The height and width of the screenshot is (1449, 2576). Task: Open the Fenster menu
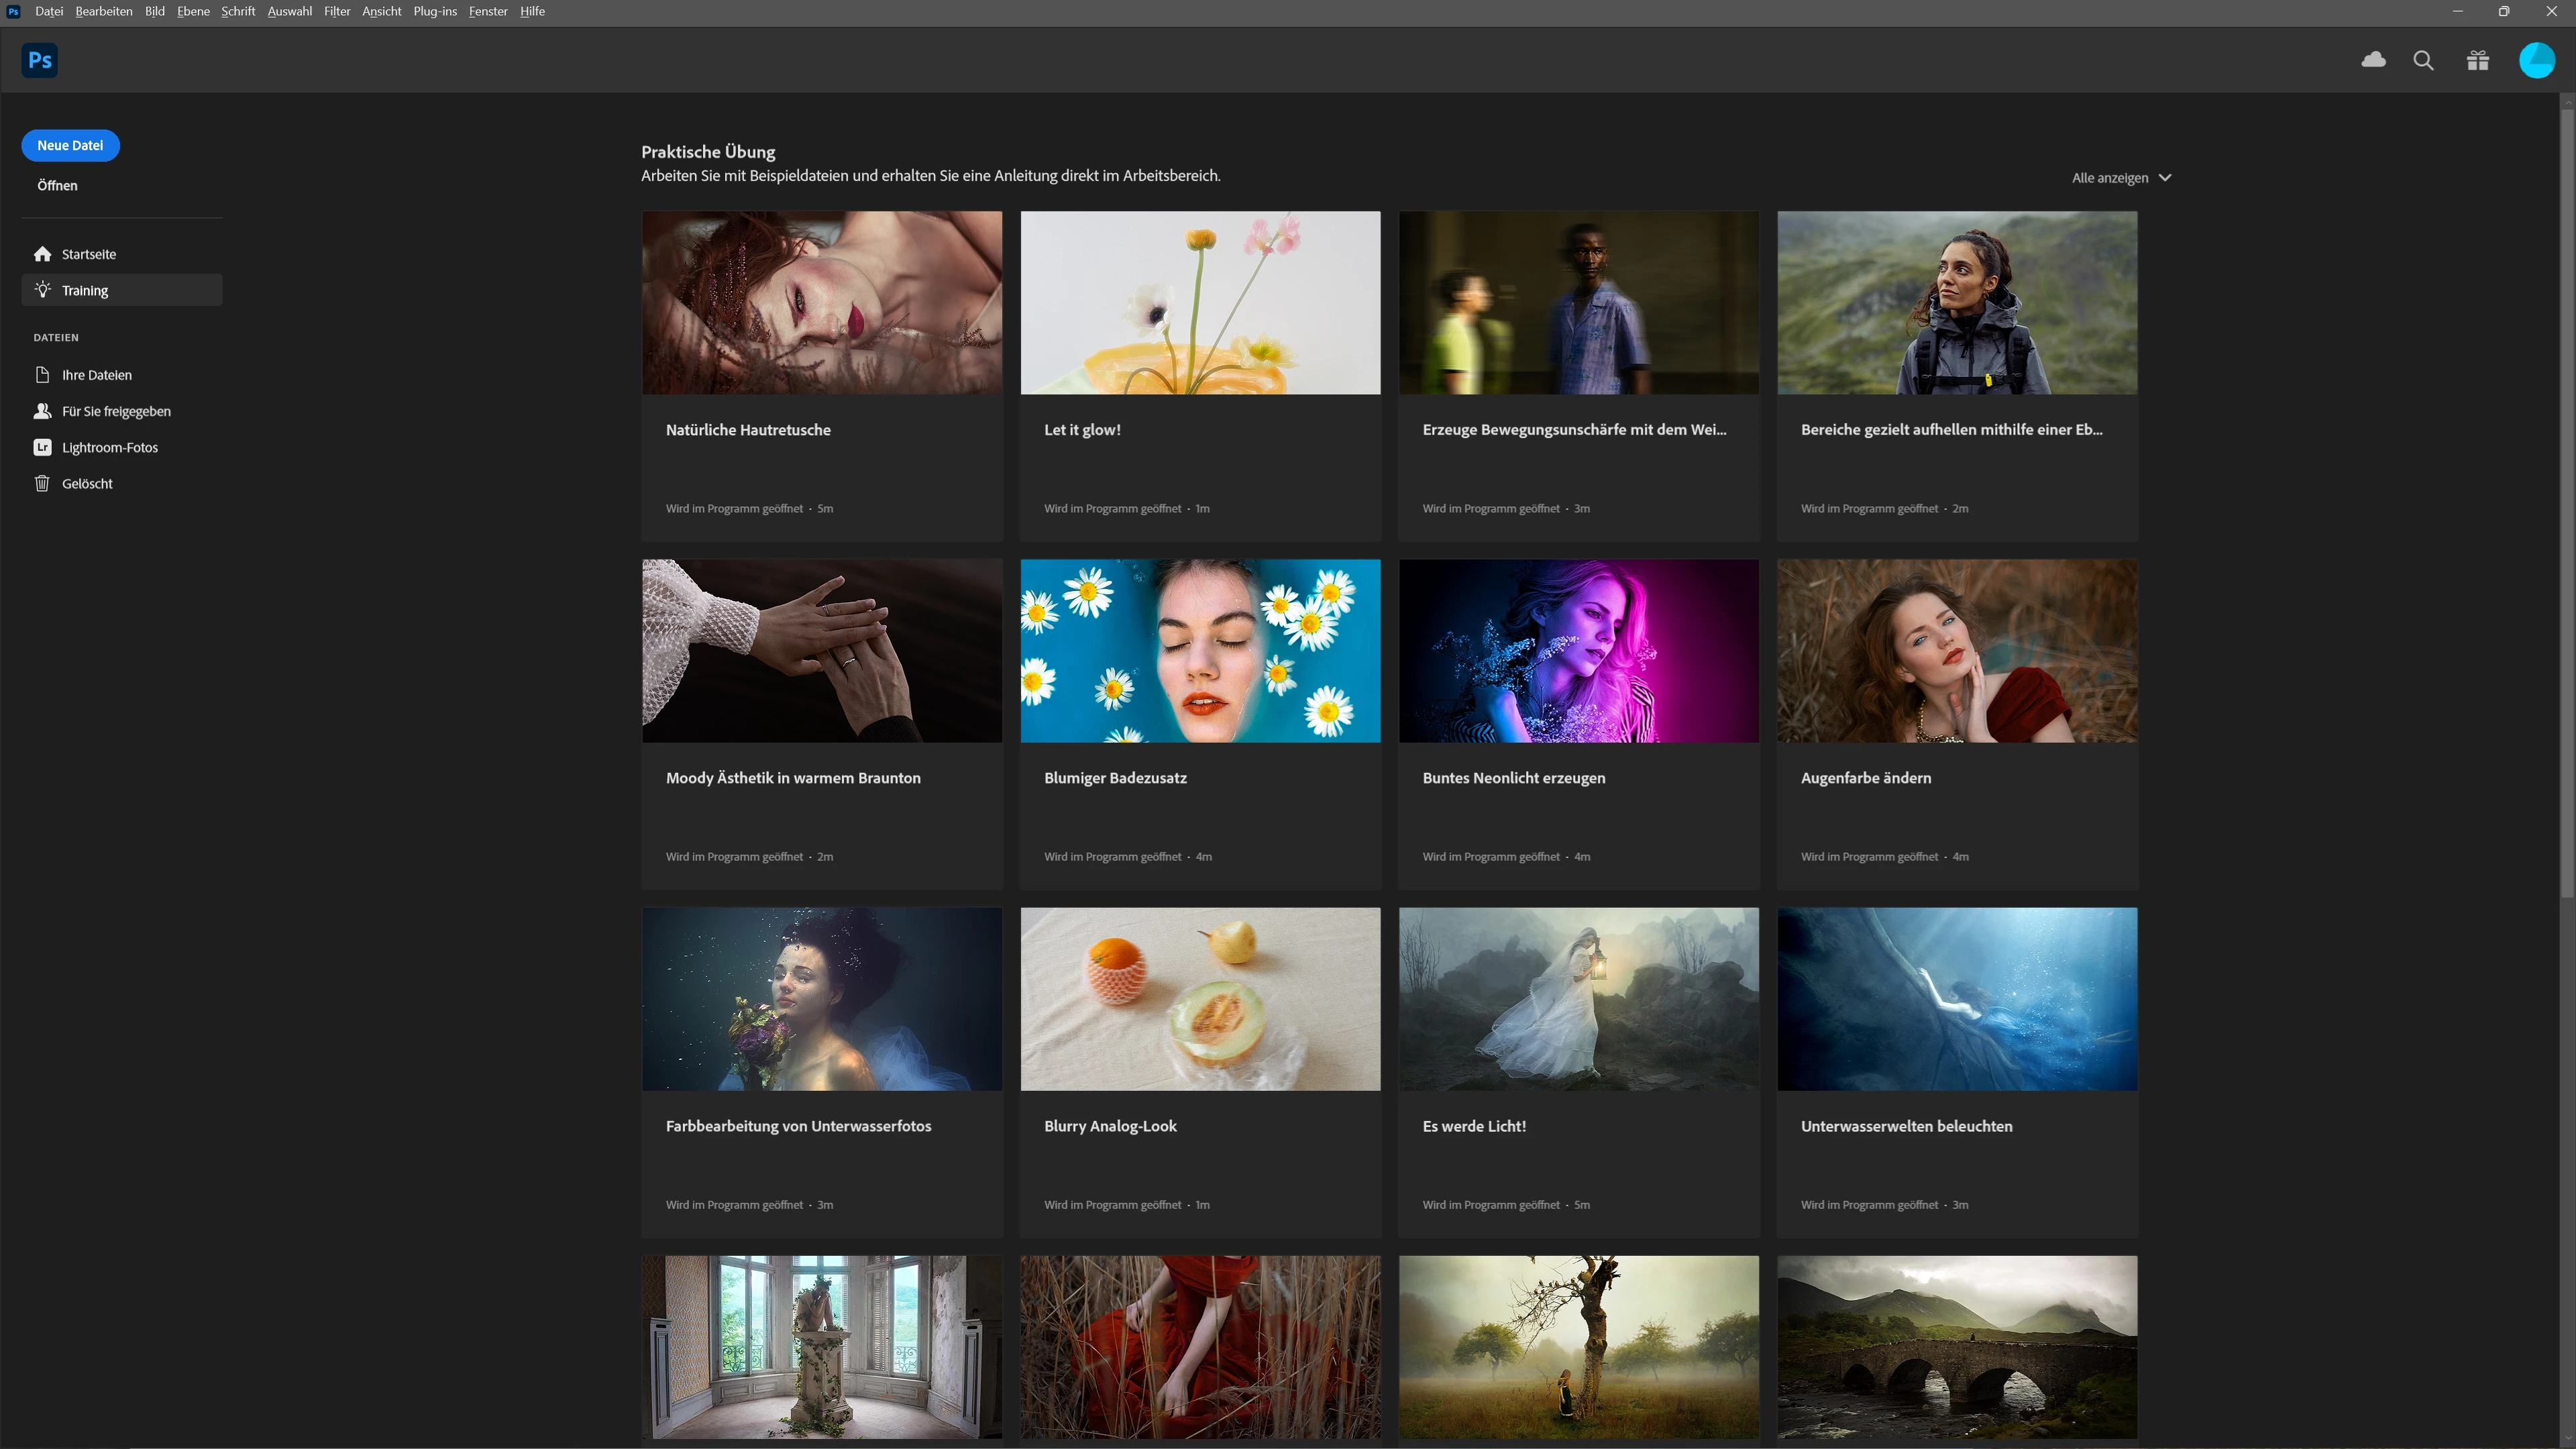(488, 11)
